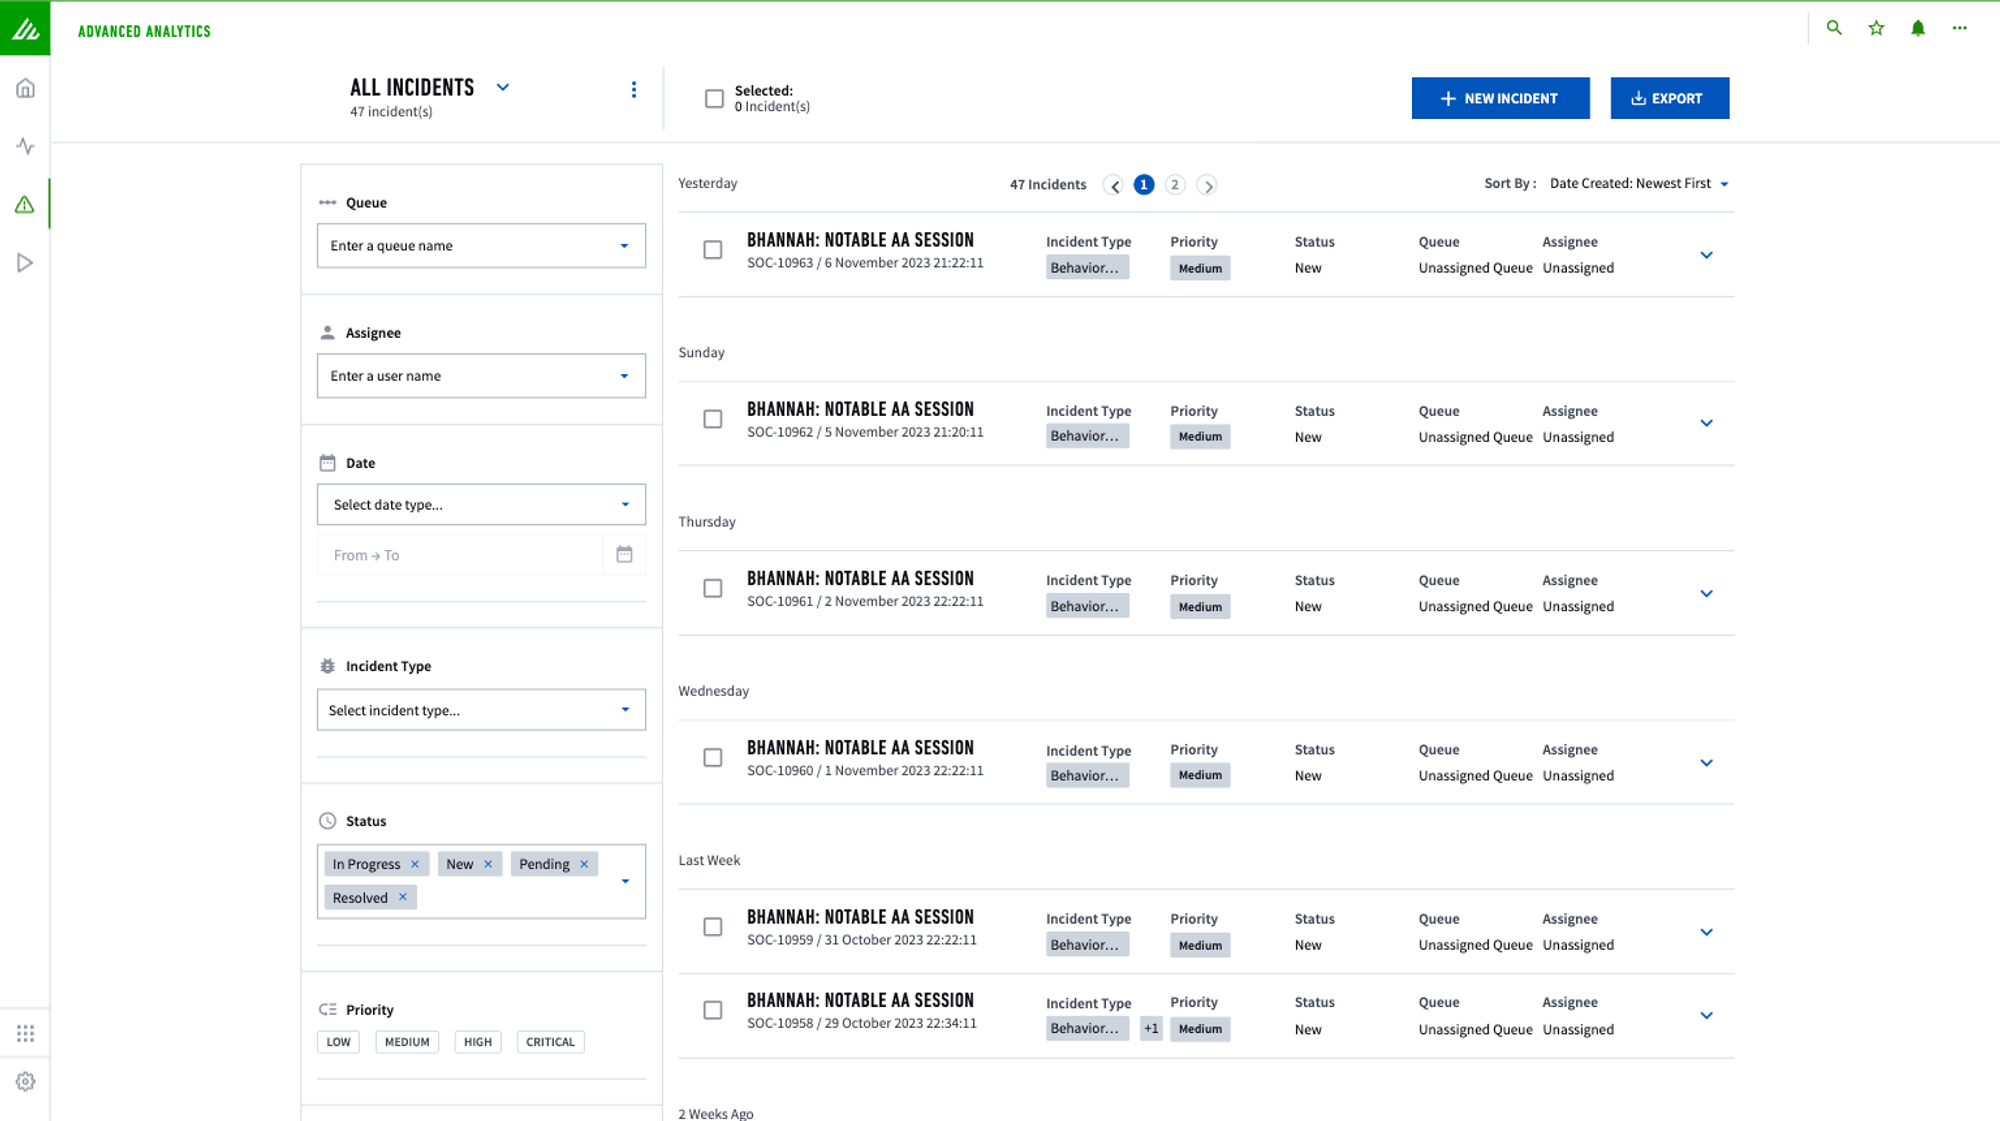Viewport: 2000px width, 1121px height.
Task: Click the home icon in left sidebar
Action: pyautogui.click(x=25, y=88)
